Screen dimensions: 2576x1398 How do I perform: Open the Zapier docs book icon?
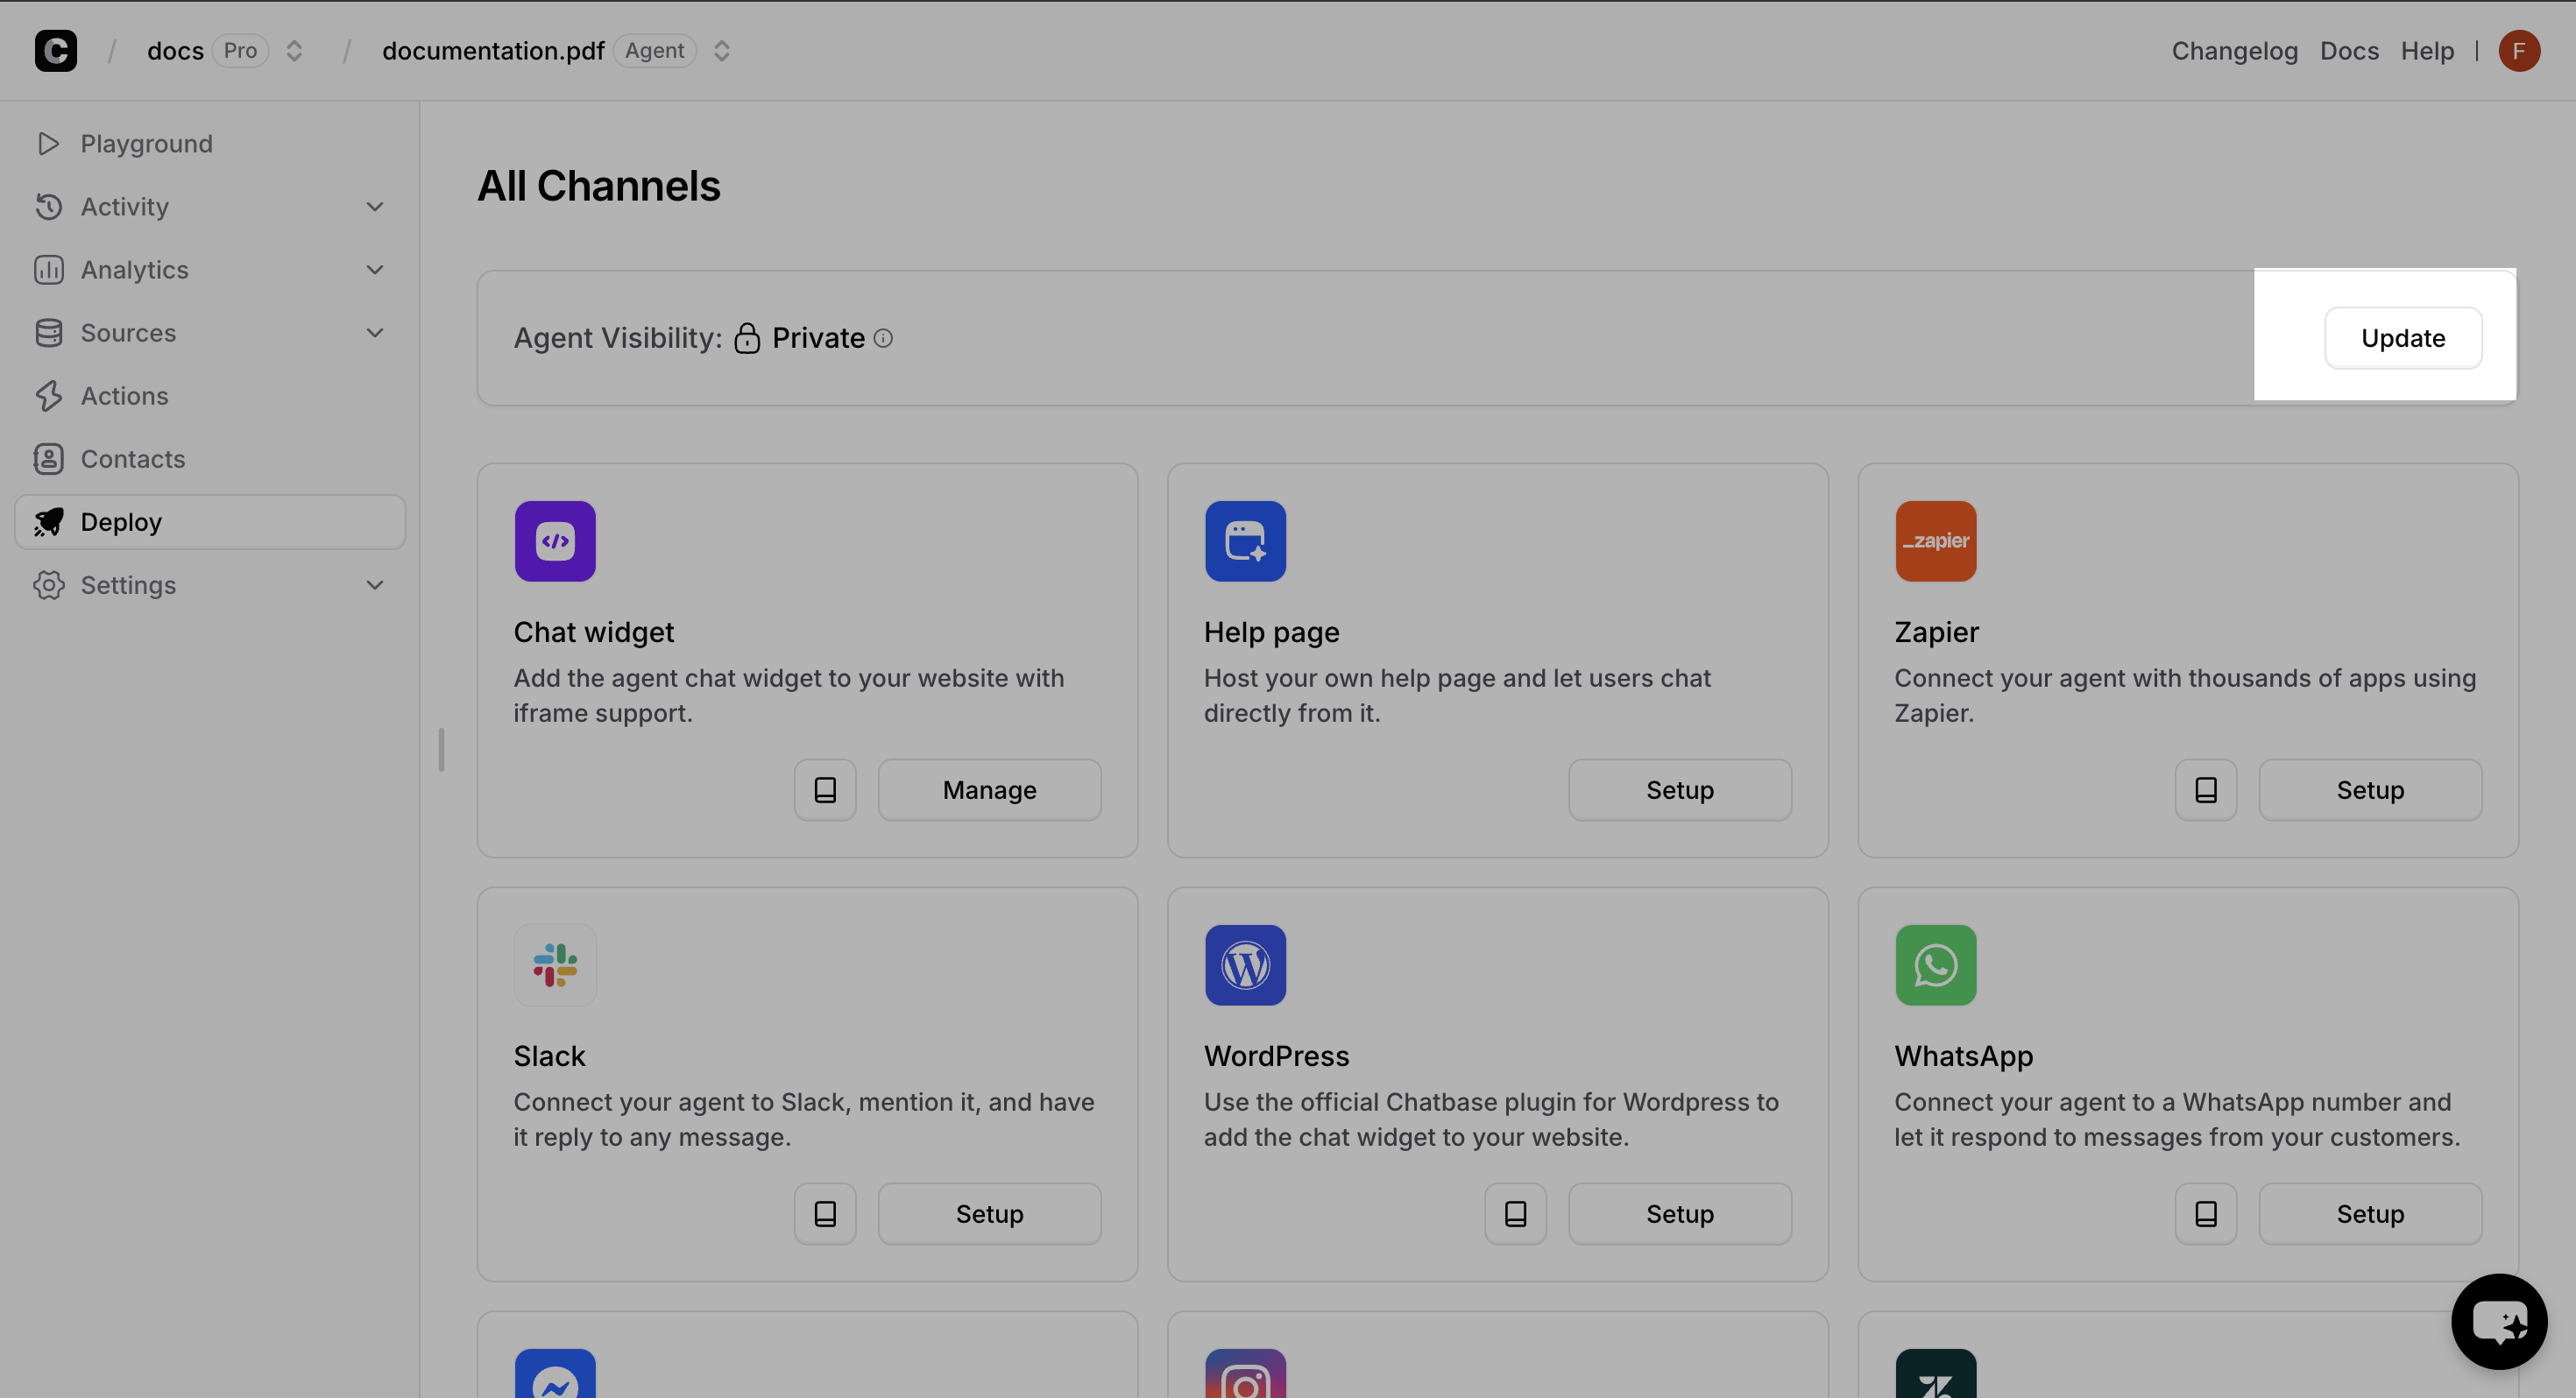(2205, 790)
